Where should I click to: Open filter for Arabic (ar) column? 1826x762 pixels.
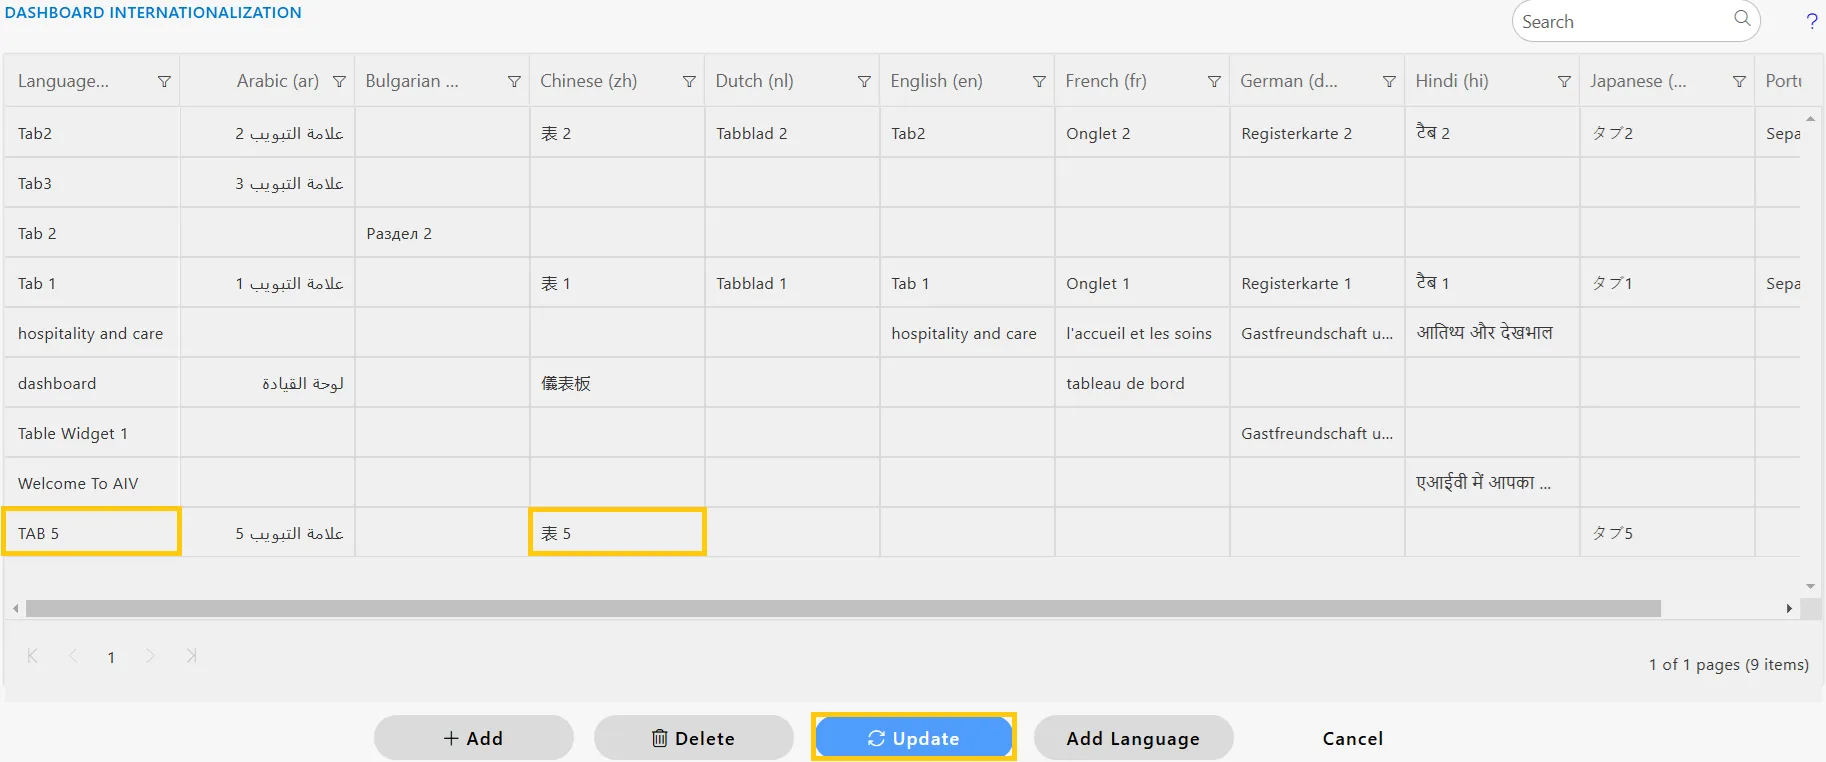(339, 81)
